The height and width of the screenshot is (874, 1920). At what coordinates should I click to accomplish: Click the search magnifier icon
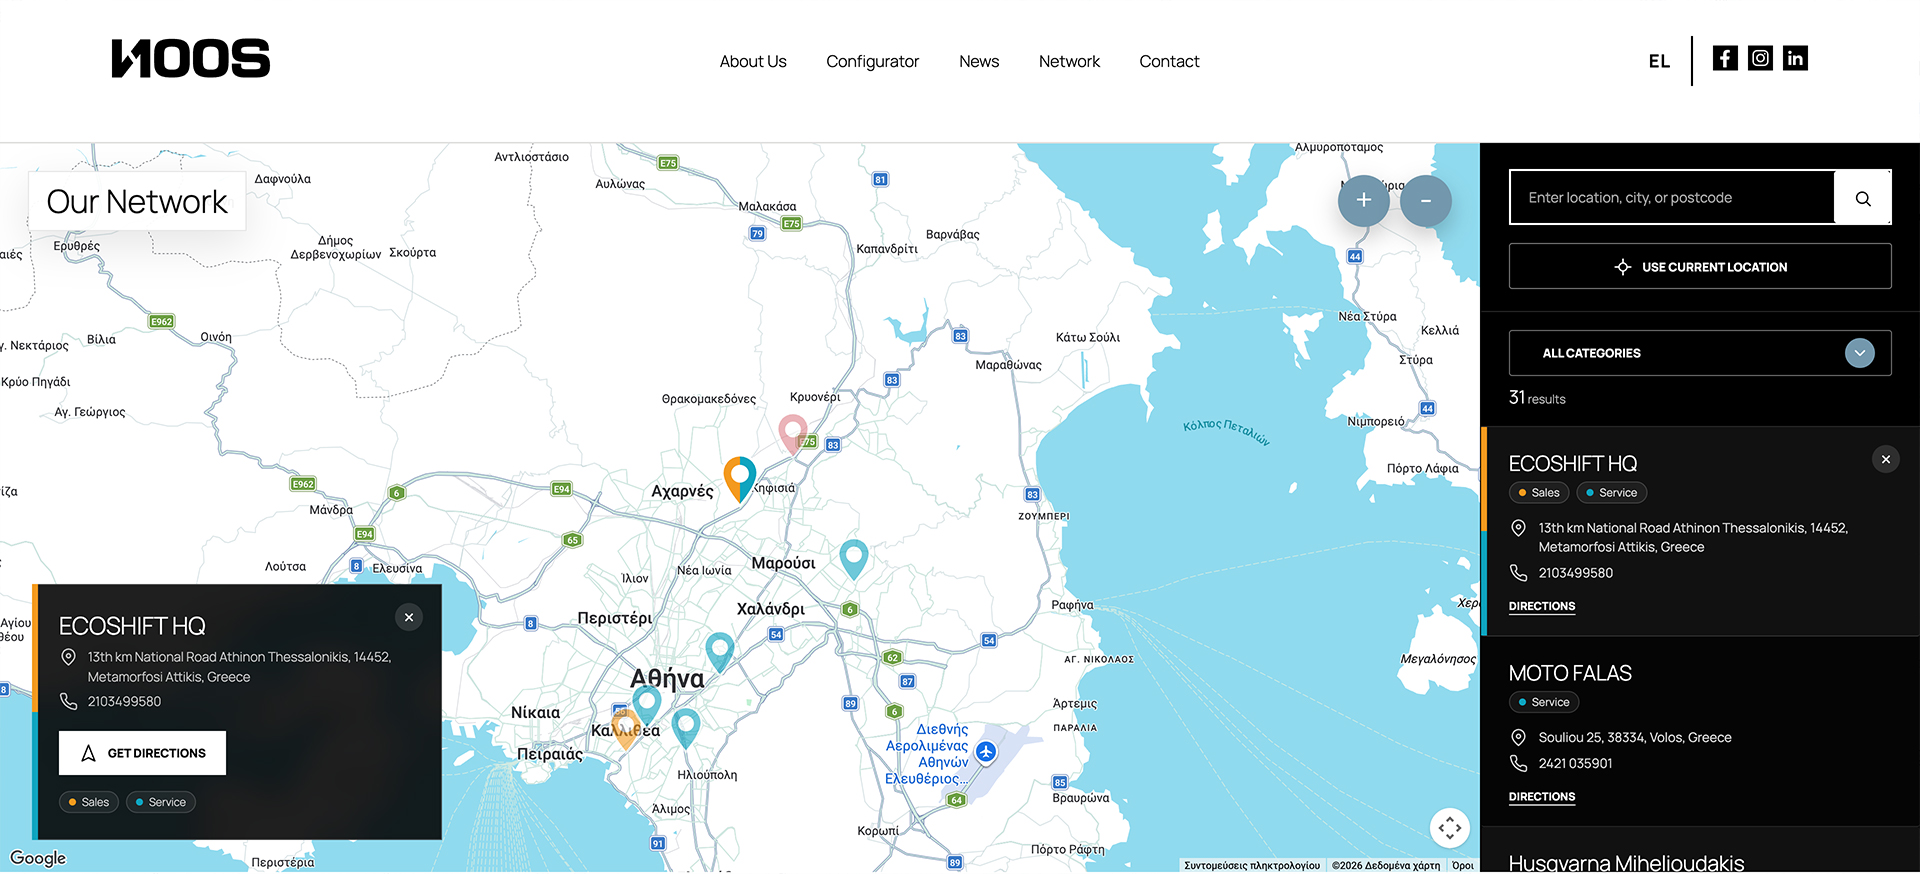point(1863,198)
